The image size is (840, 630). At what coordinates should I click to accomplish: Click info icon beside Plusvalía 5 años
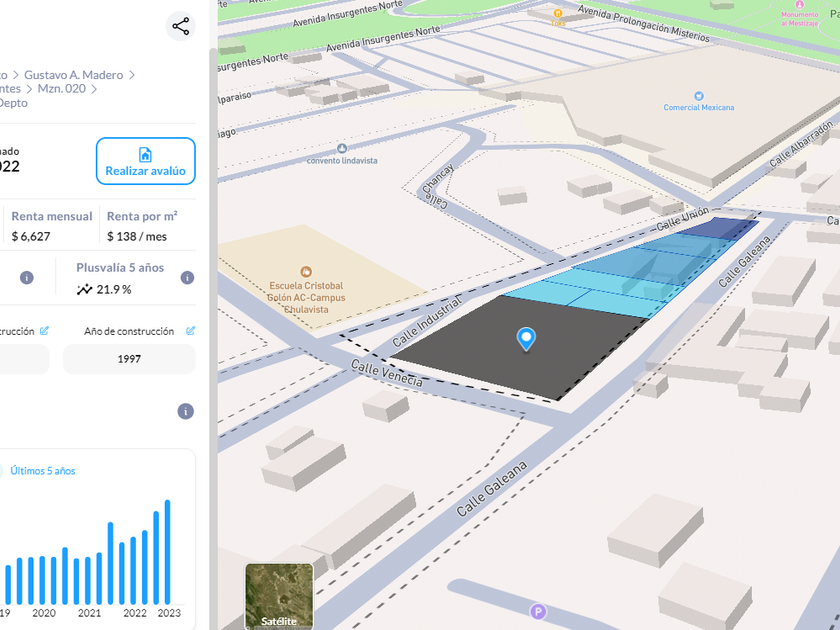(x=187, y=278)
